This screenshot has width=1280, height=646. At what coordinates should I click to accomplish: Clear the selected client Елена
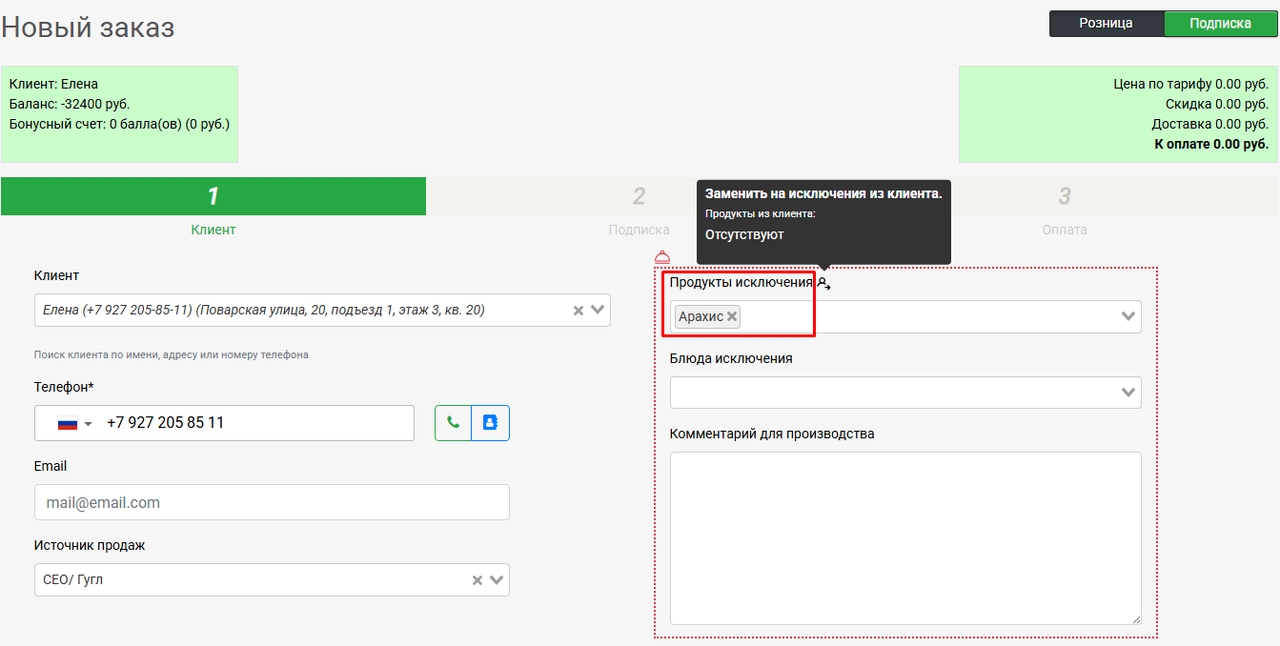578,311
